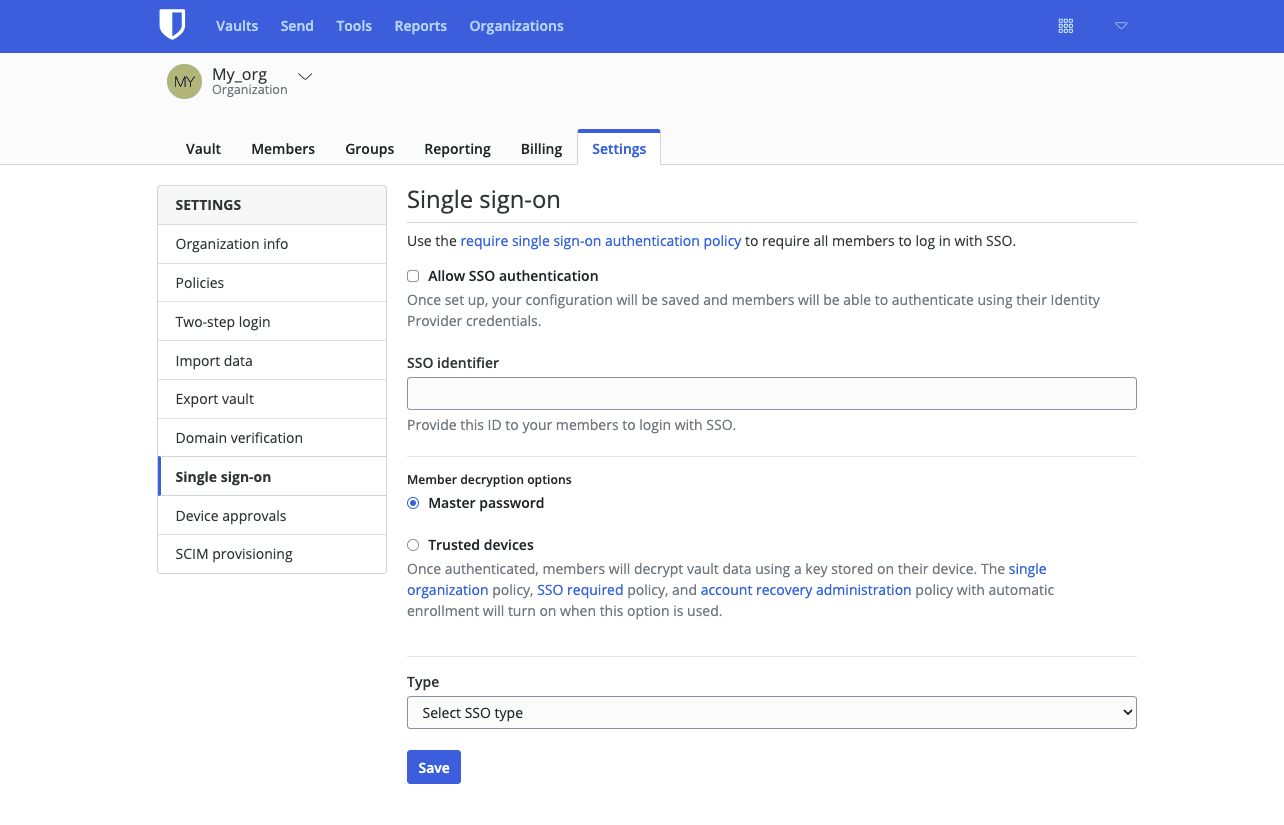Open the Select SSO type dropdown
The height and width of the screenshot is (825, 1284).
pos(772,713)
